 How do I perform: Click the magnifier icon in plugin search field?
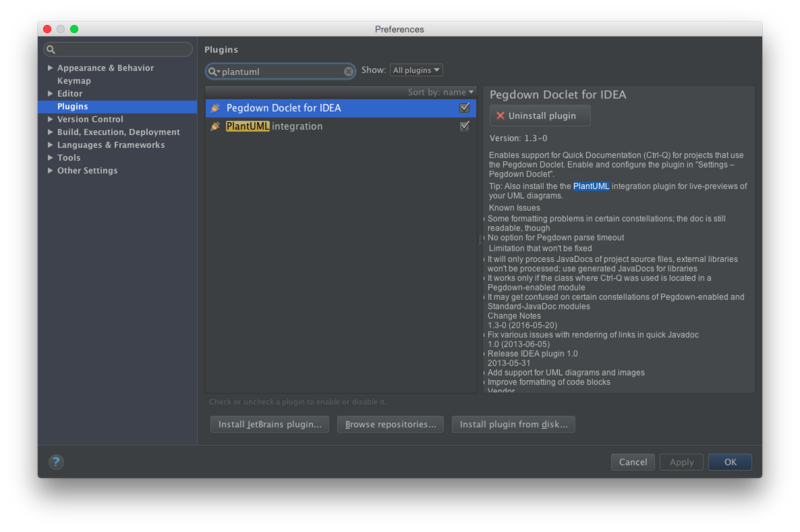tap(213, 71)
